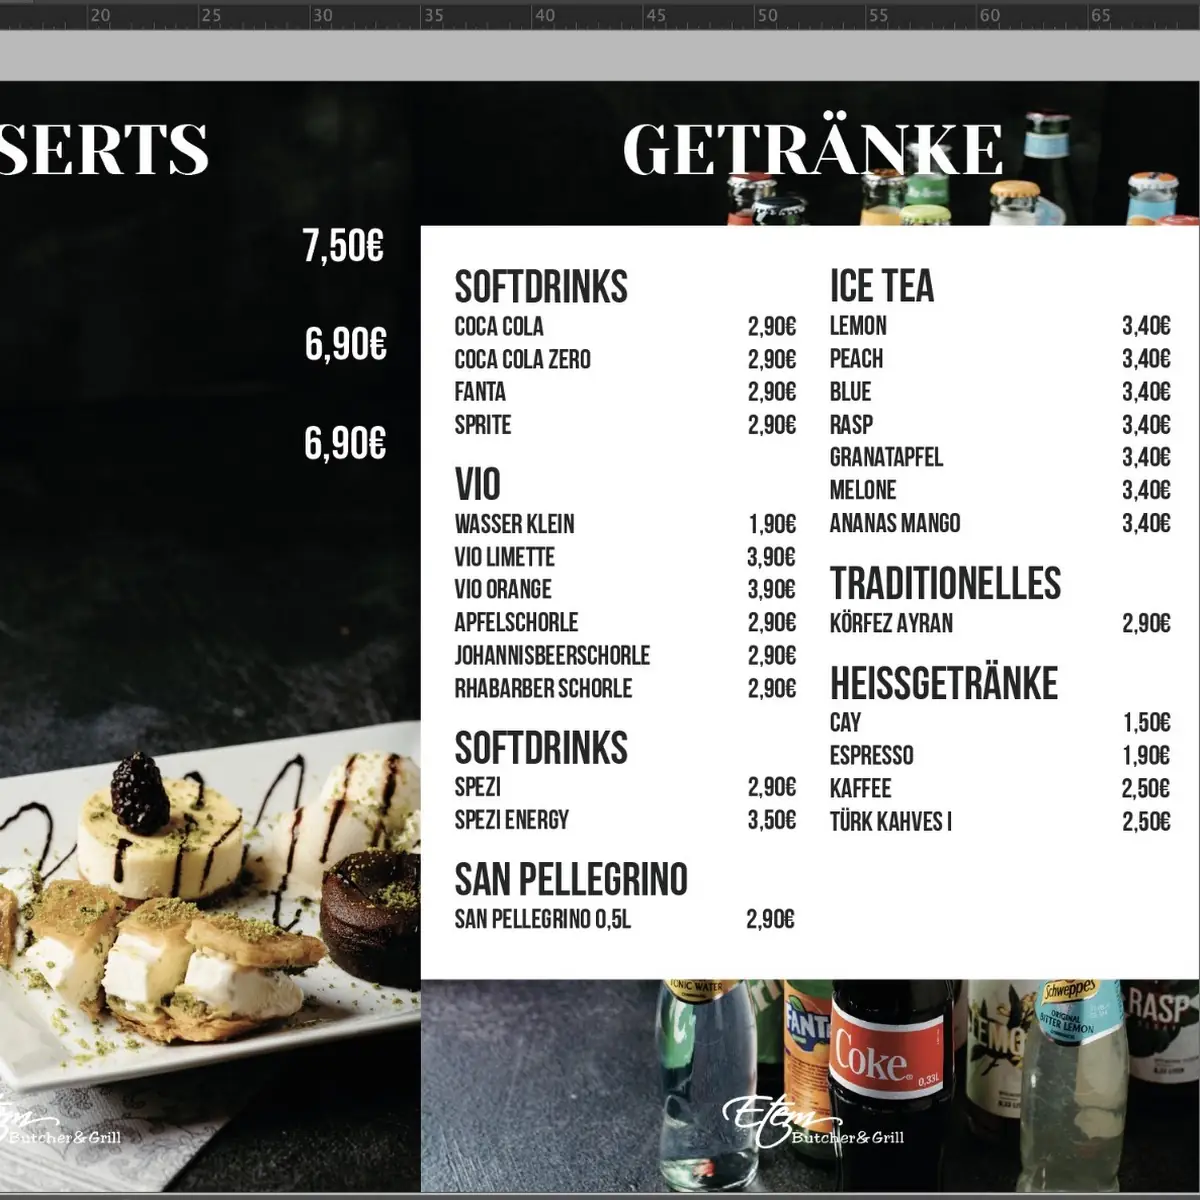Viewport: 1200px width, 1200px height.
Task: Click ruler mark 50 at top
Action: tap(766, 16)
